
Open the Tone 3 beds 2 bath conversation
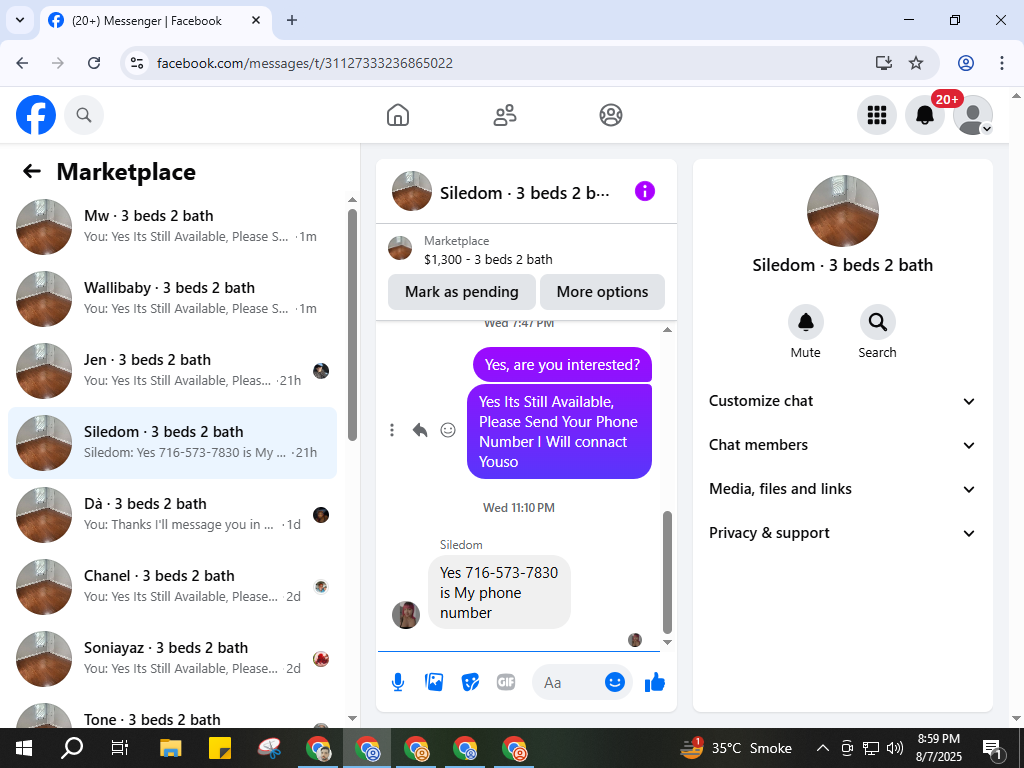(172, 717)
